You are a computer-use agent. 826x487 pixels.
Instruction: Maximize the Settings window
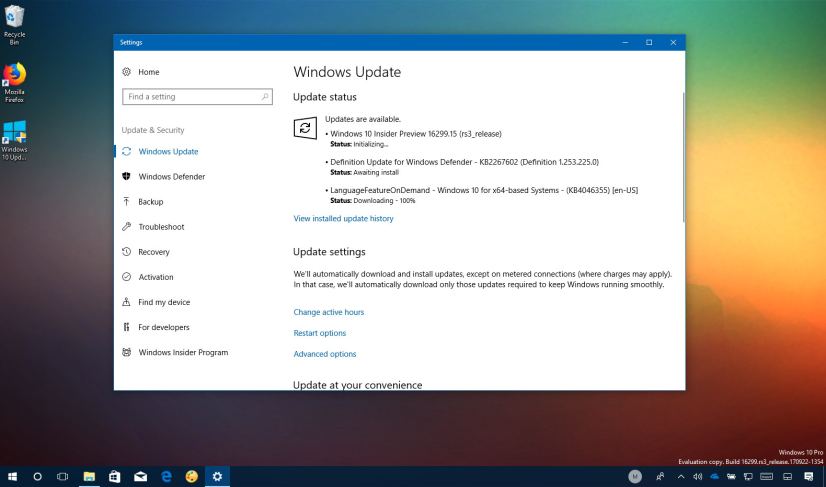(x=649, y=42)
